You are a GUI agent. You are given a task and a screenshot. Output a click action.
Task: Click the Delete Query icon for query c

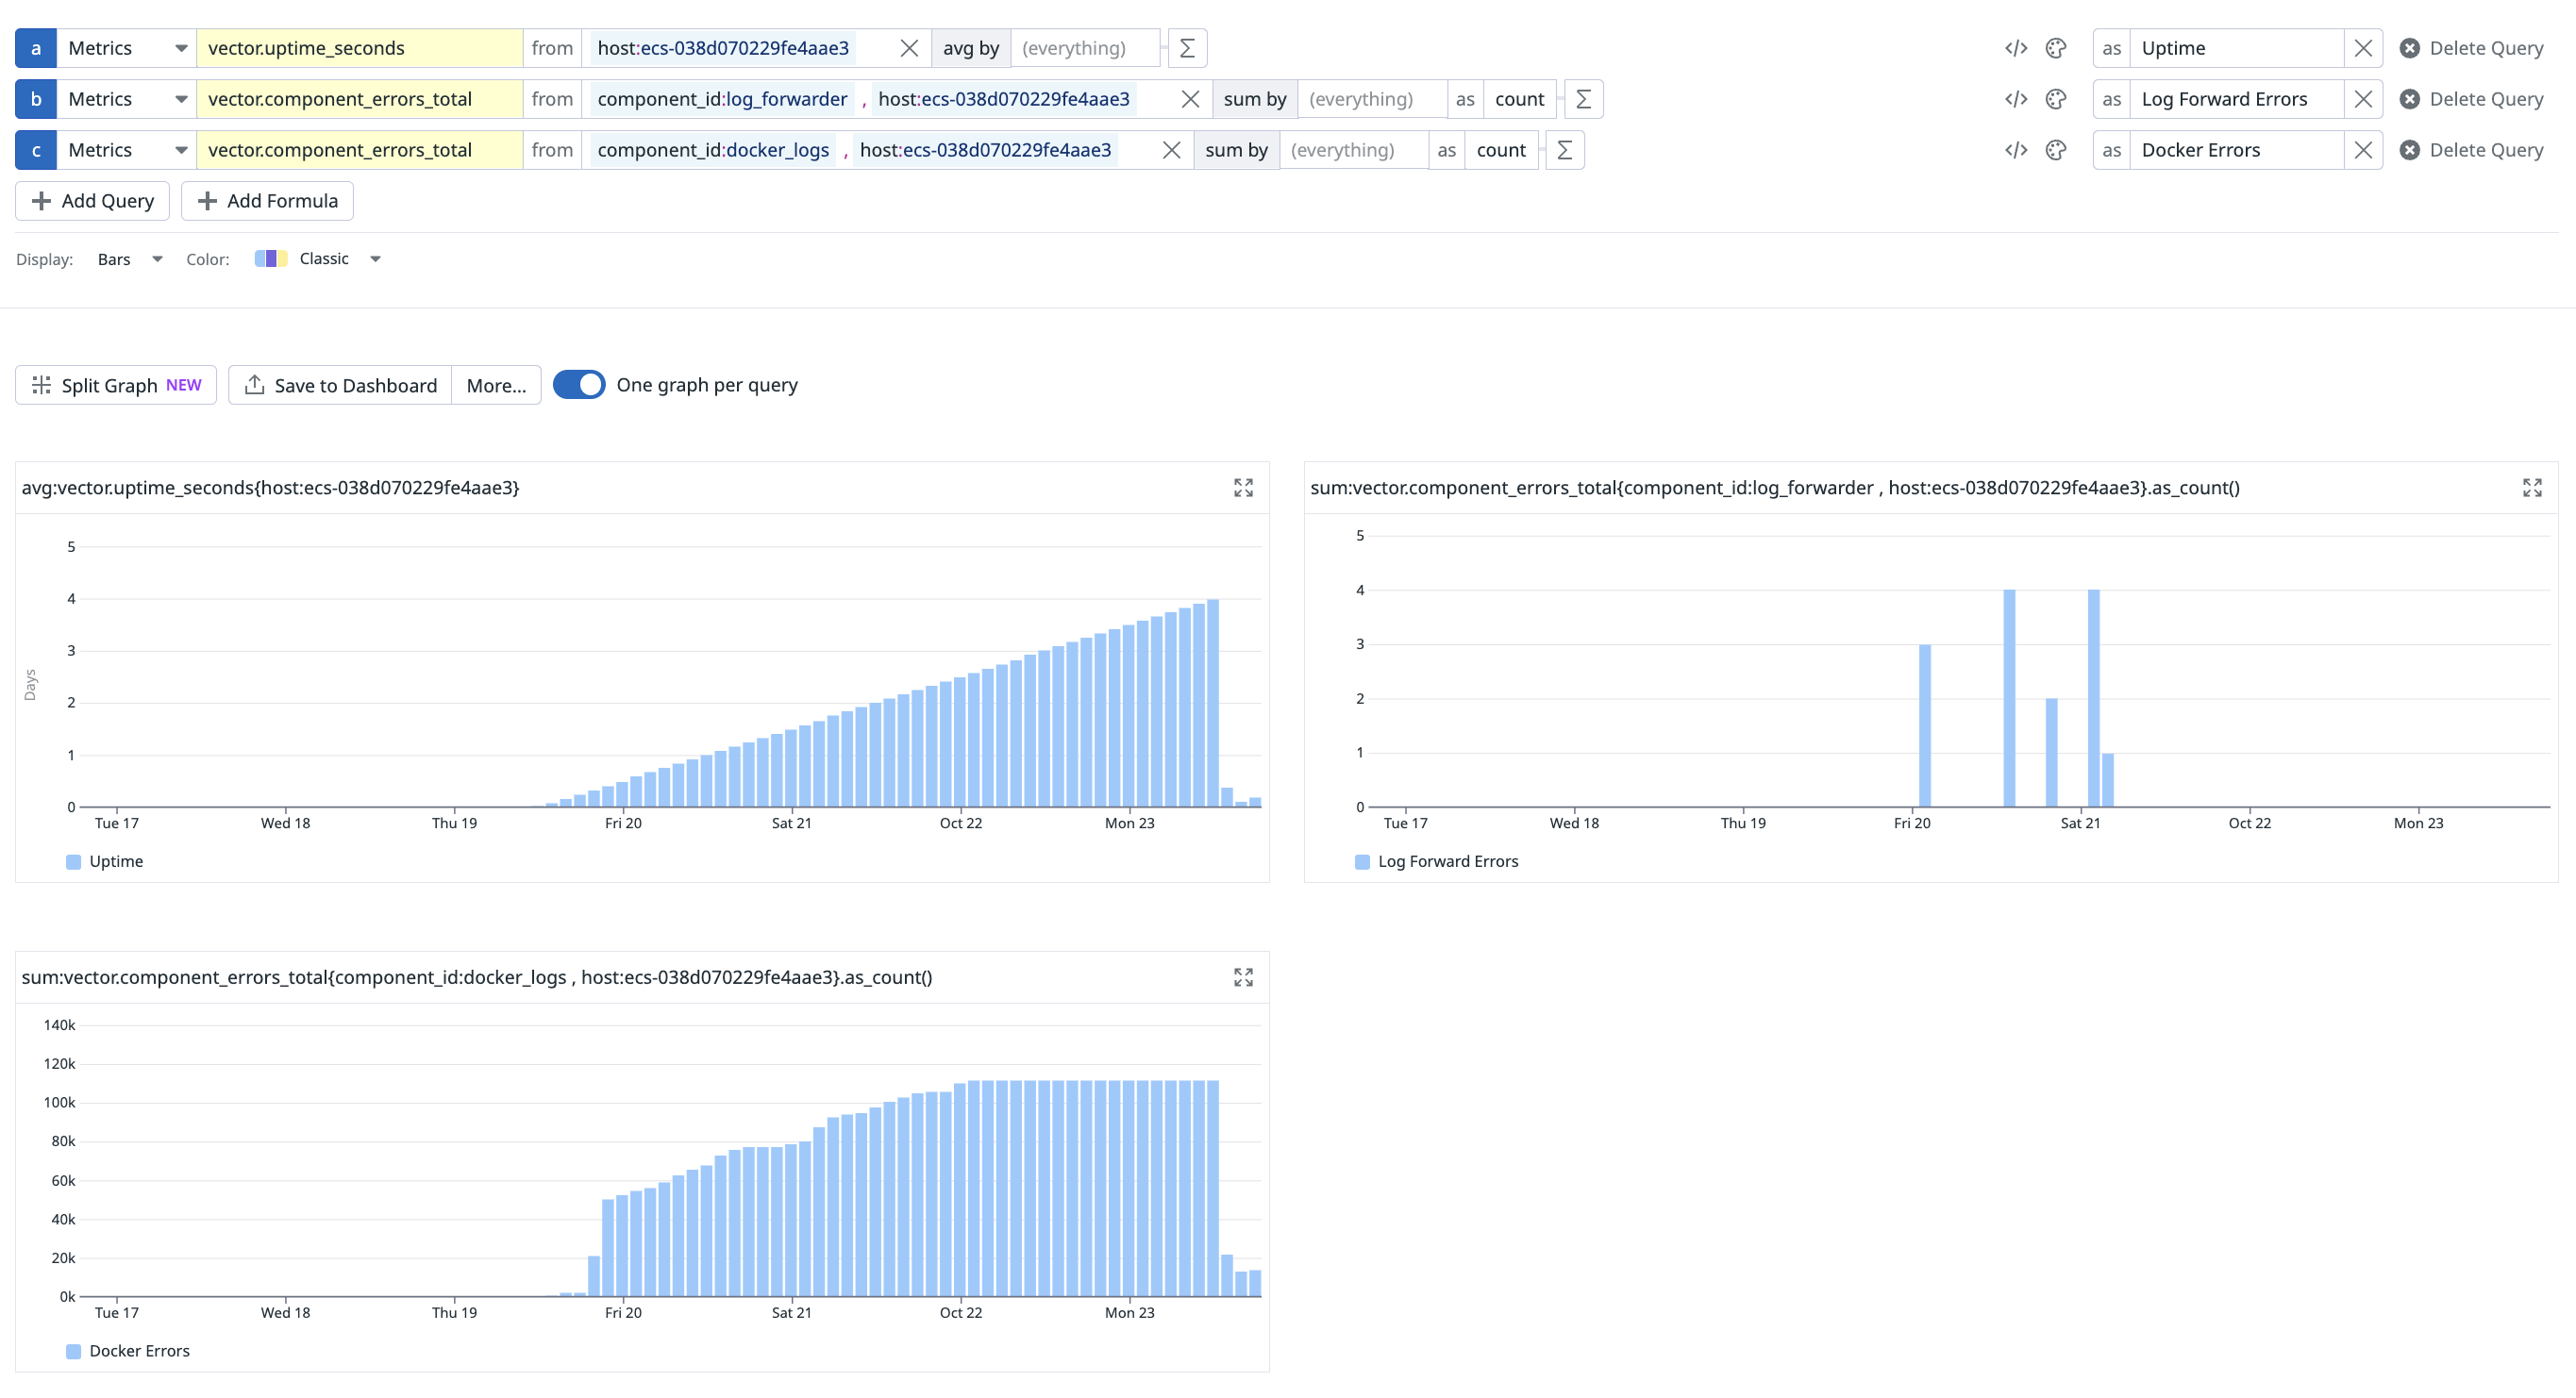point(2410,150)
